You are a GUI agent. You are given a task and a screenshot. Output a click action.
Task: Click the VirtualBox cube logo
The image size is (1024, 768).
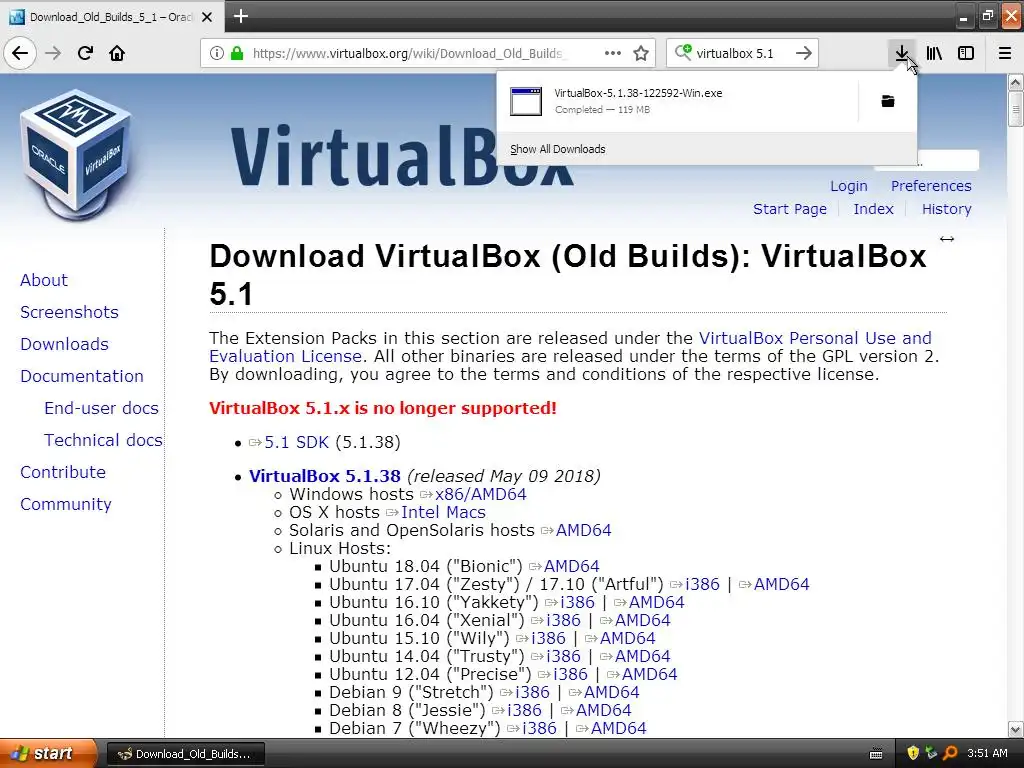click(75, 153)
